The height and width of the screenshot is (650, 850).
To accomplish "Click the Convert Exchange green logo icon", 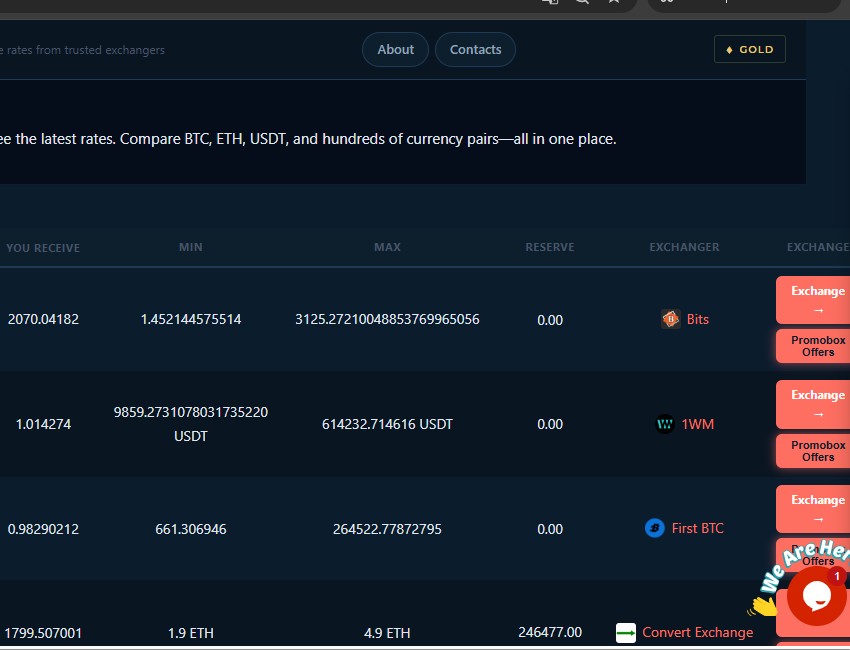I will click(627, 632).
